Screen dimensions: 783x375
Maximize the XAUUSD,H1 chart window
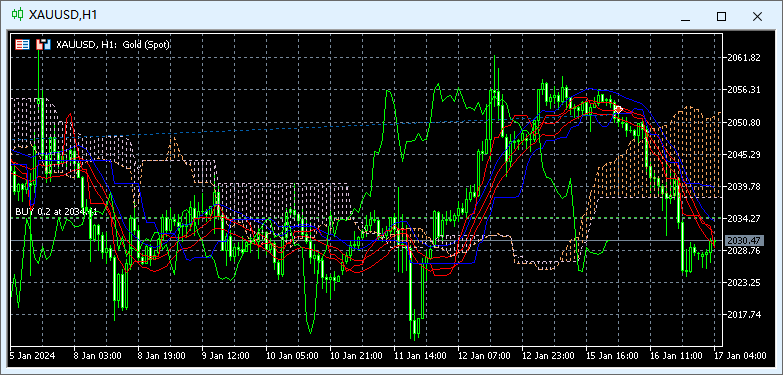point(721,16)
